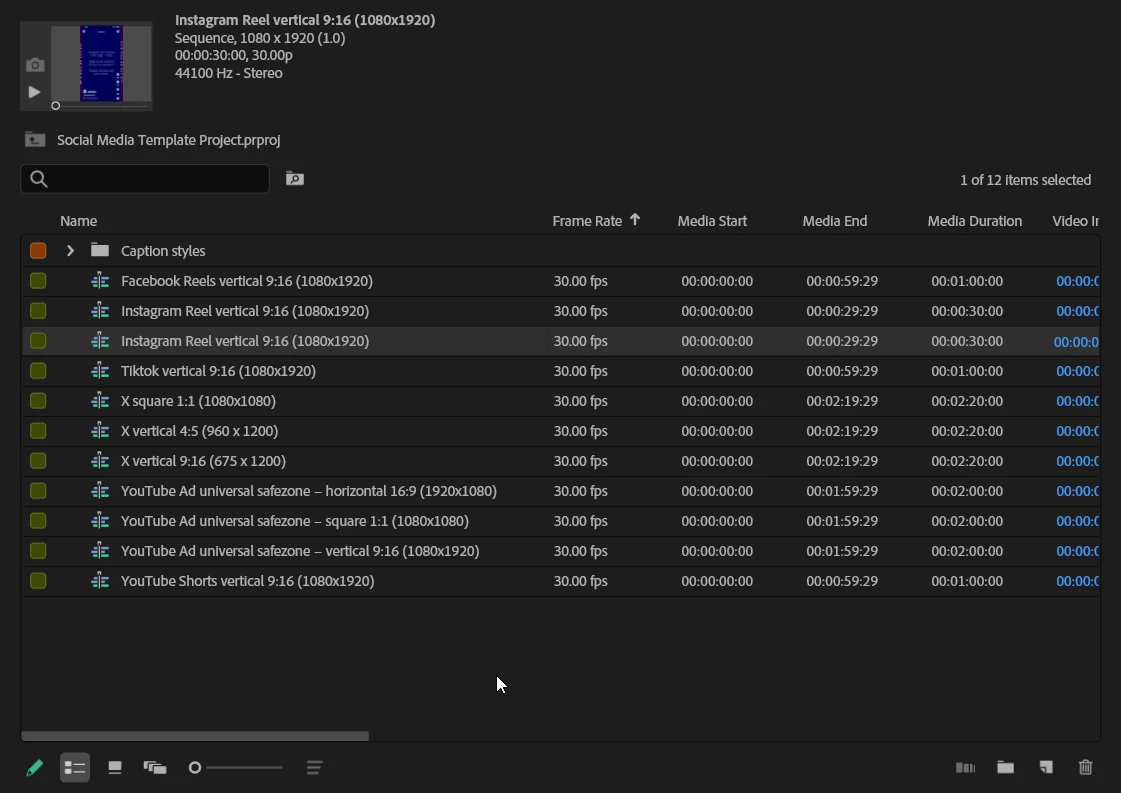Image resolution: width=1121 pixels, height=793 pixels.
Task: Expand the Caption styles bin
Action: 70,251
